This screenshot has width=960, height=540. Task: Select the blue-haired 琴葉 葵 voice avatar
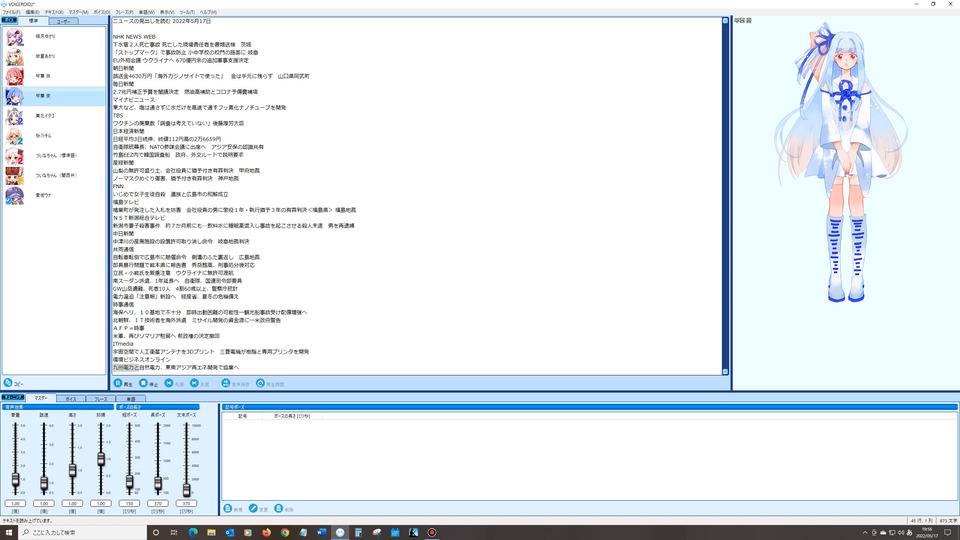(15, 96)
